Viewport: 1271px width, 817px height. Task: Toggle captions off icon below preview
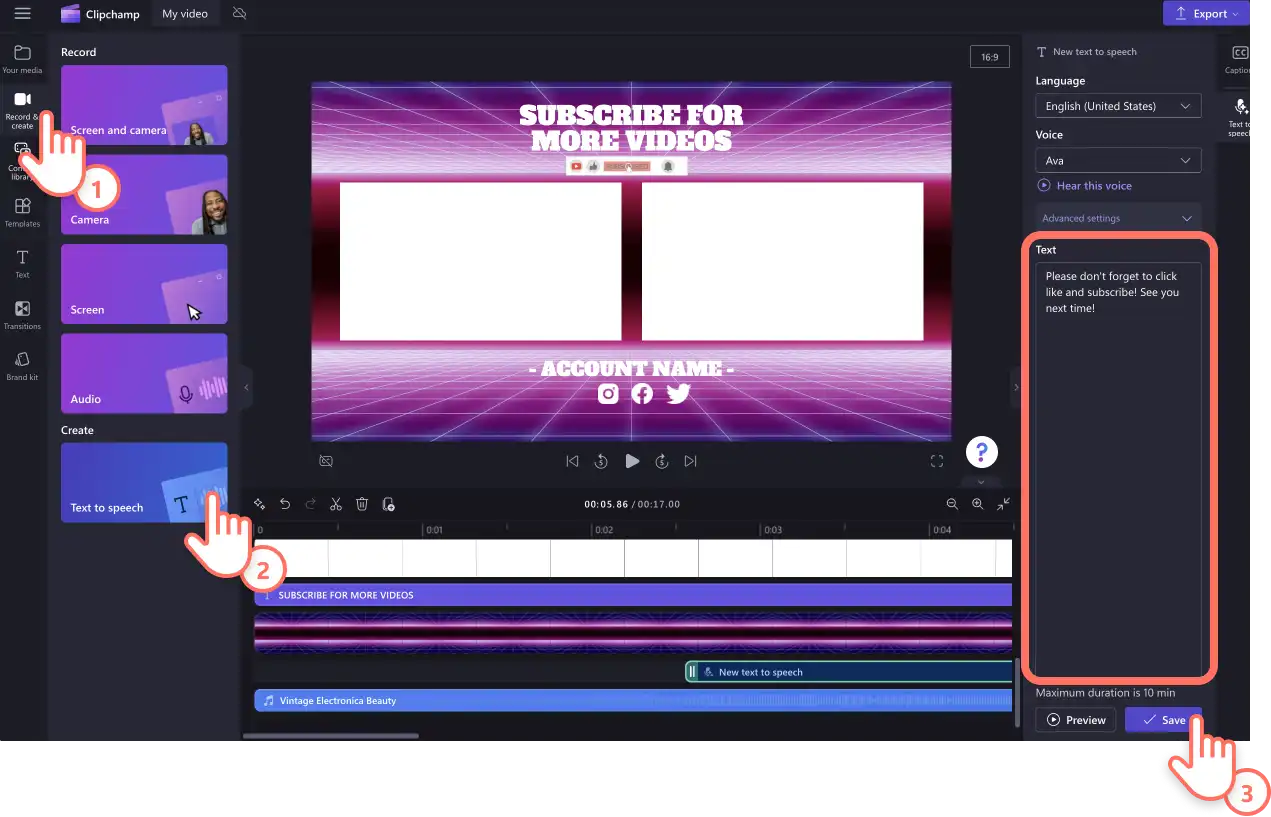pyautogui.click(x=326, y=461)
